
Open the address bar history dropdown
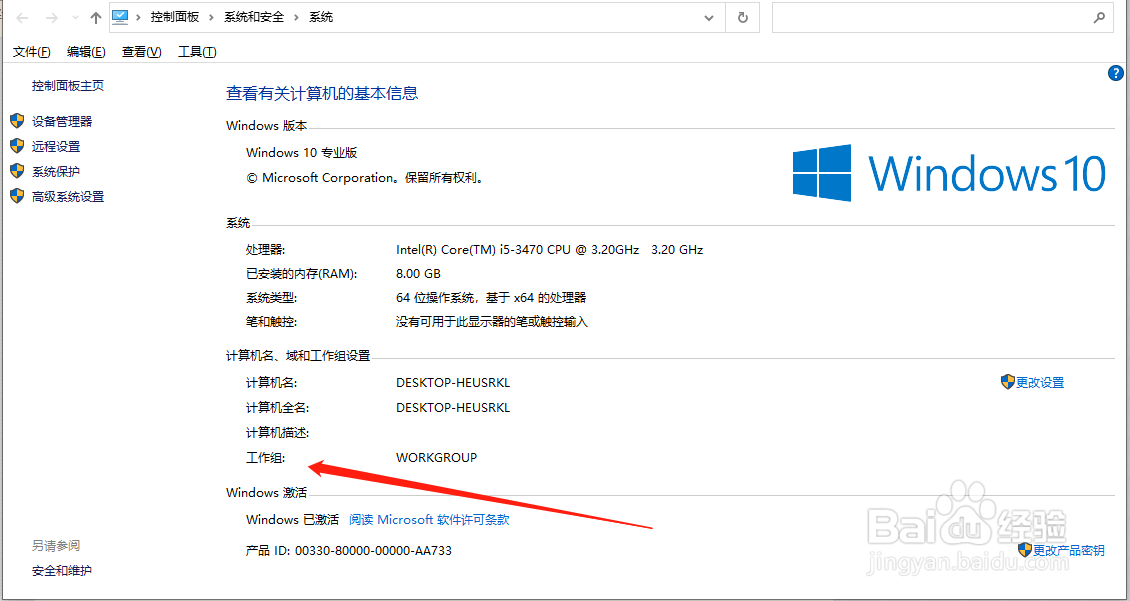click(709, 18)
